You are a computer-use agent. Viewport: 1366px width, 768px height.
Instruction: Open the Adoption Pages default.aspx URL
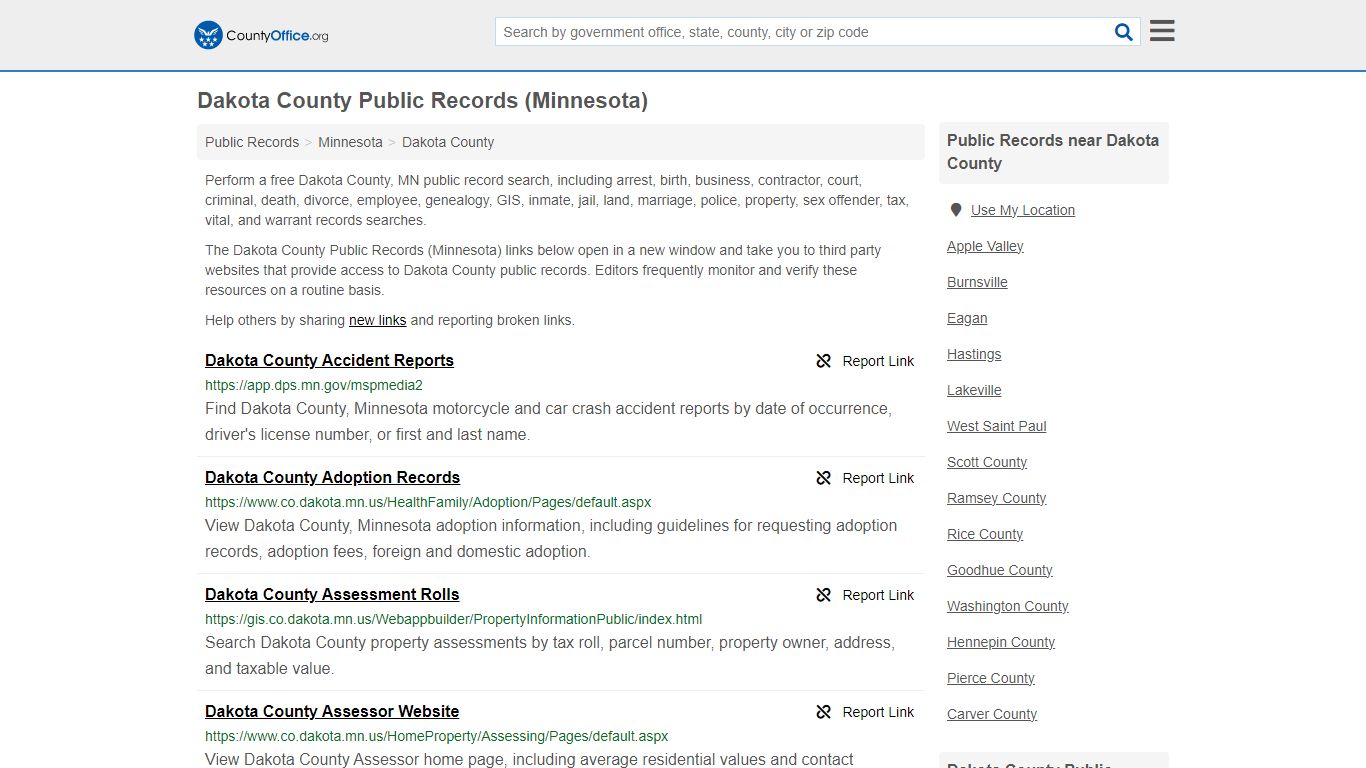coord(428,502)
